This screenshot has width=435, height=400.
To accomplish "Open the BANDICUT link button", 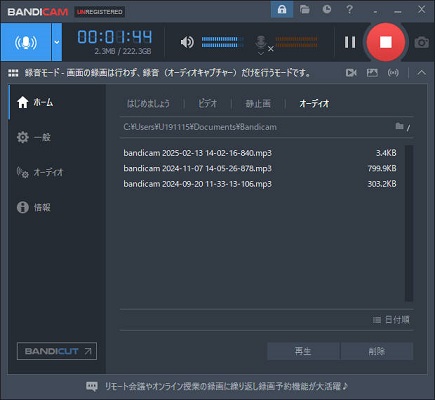I will coord(57,351).
